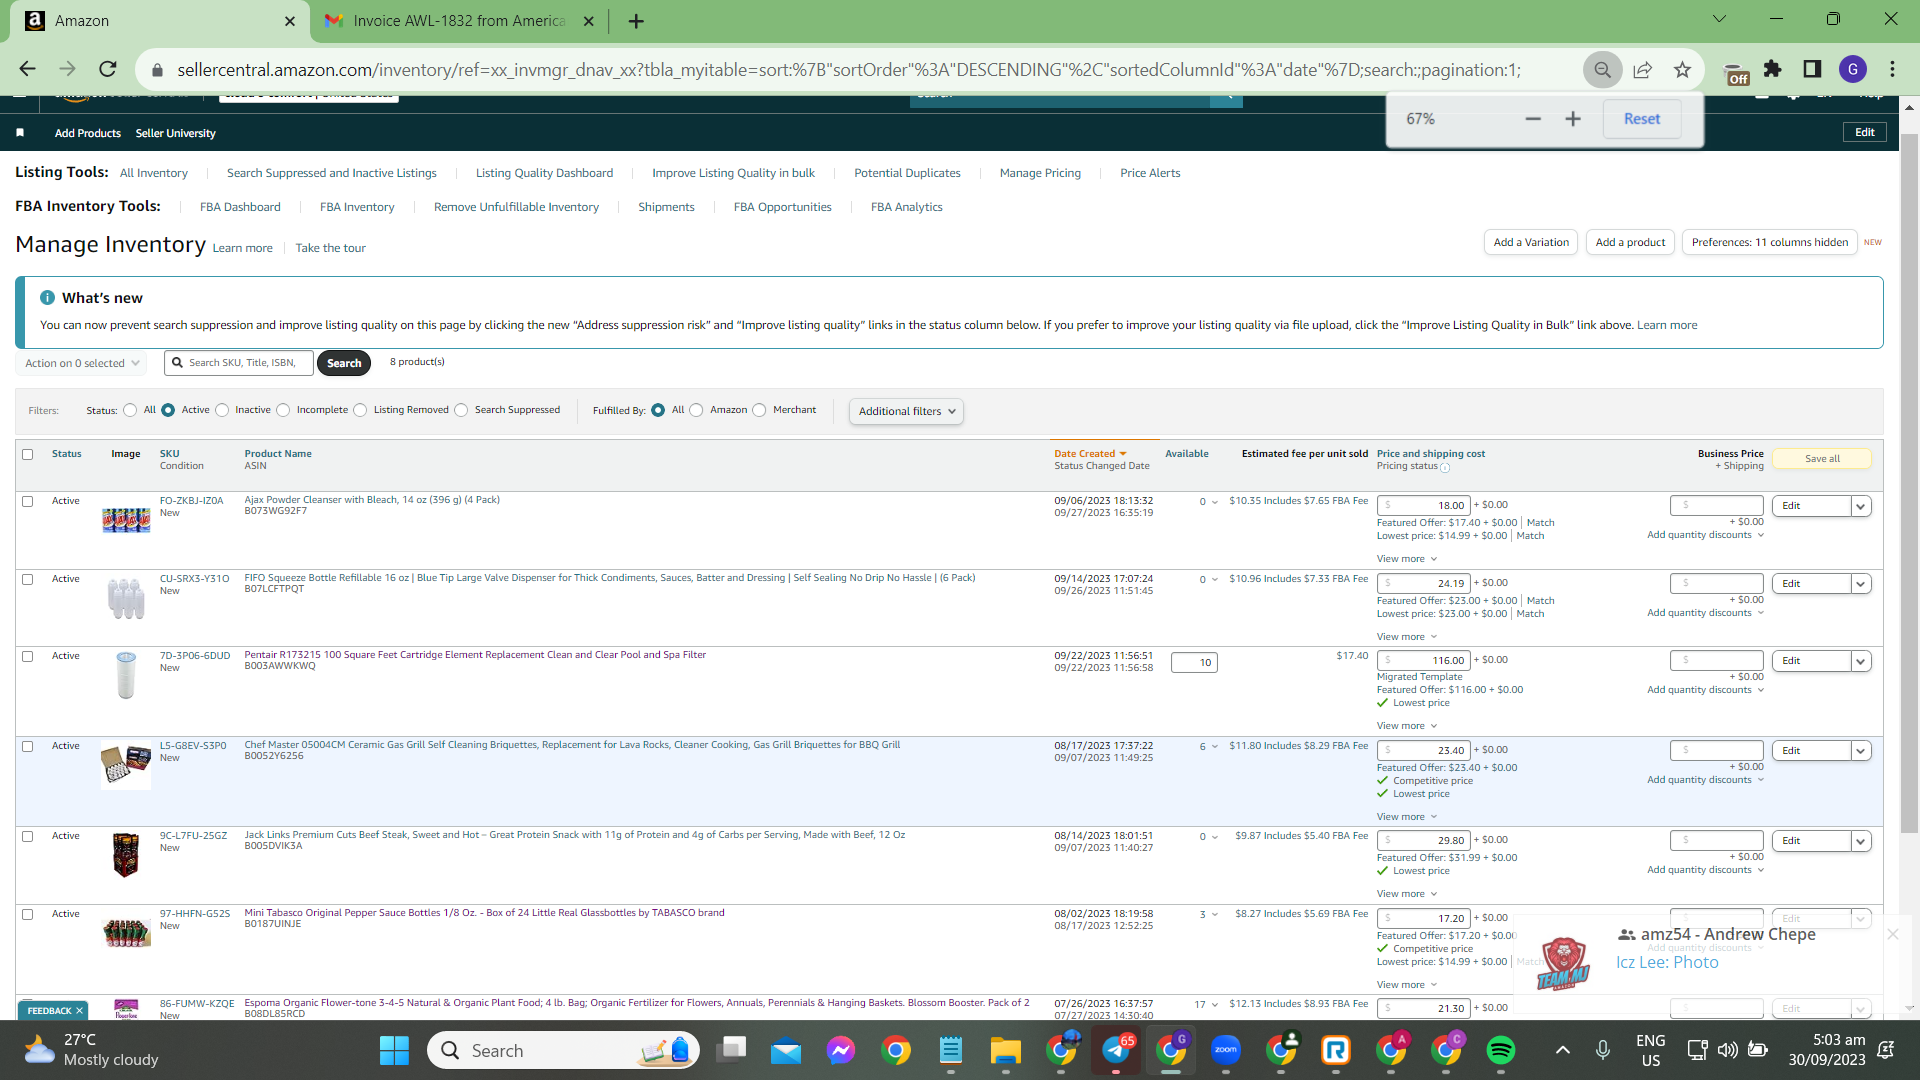This screenshot has width=1920, height=1080.
Task: Select the Status All radio button
Action: tap(130, 410)
